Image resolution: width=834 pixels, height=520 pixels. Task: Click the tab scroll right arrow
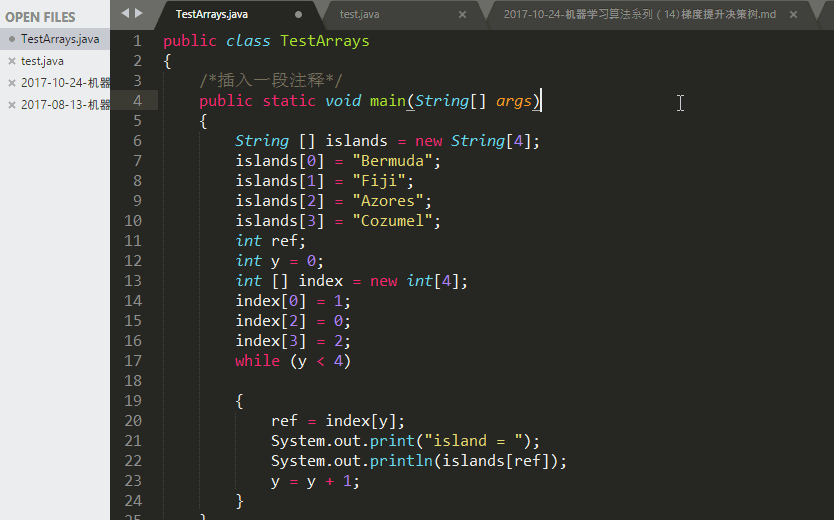pos(139,13)
